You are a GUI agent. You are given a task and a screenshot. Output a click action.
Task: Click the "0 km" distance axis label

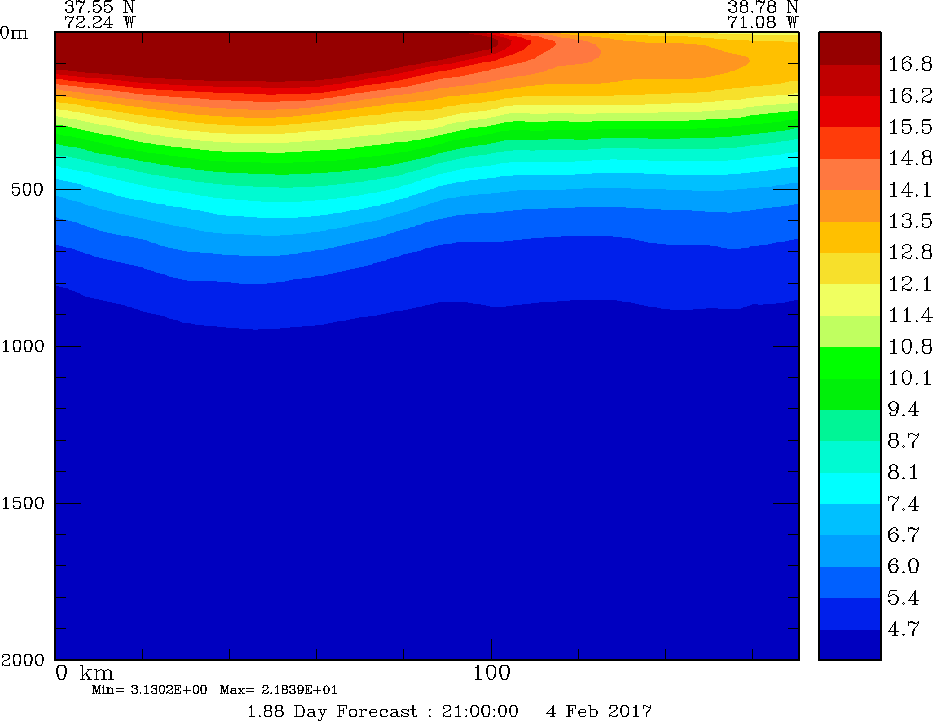(x=85, y=672)
